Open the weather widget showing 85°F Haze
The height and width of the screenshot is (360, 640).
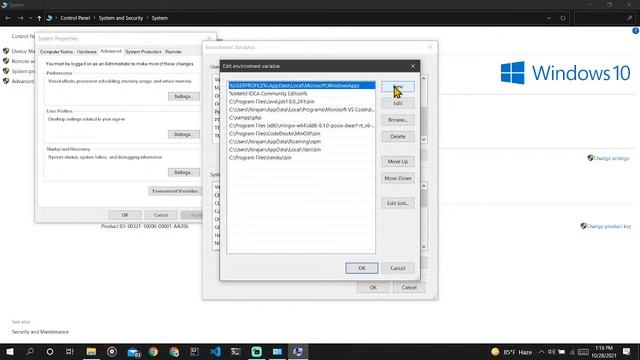point(512,352)
